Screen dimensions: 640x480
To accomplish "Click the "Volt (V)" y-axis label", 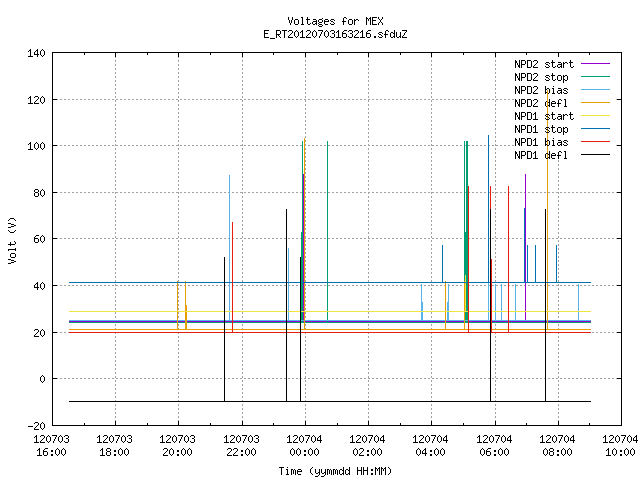I will tap(12, 240).
